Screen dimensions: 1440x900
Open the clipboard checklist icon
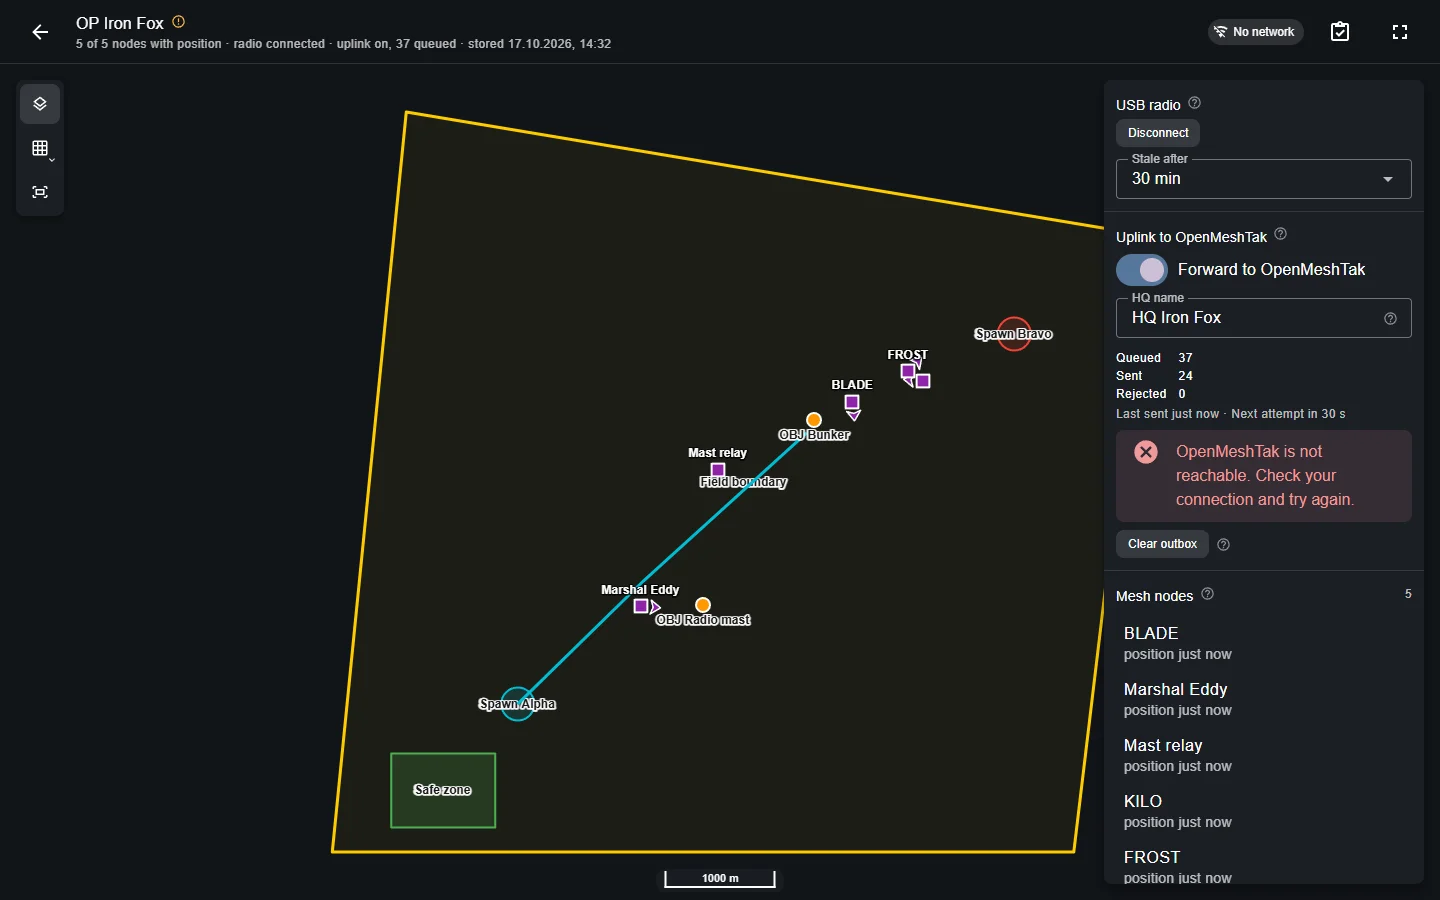(1340, 32)
